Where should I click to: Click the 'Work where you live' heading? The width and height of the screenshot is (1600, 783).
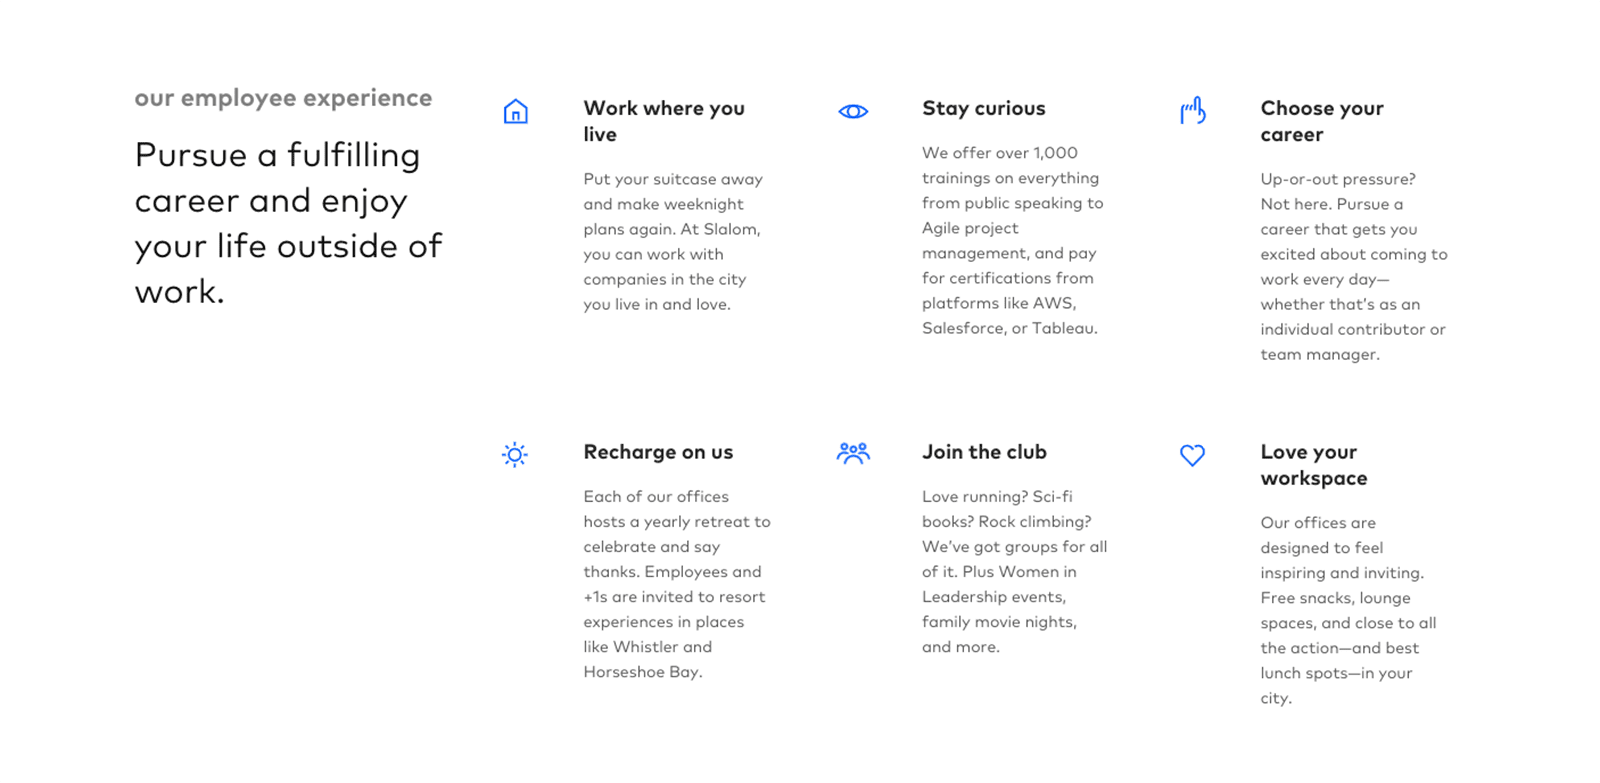click(664, 121)
